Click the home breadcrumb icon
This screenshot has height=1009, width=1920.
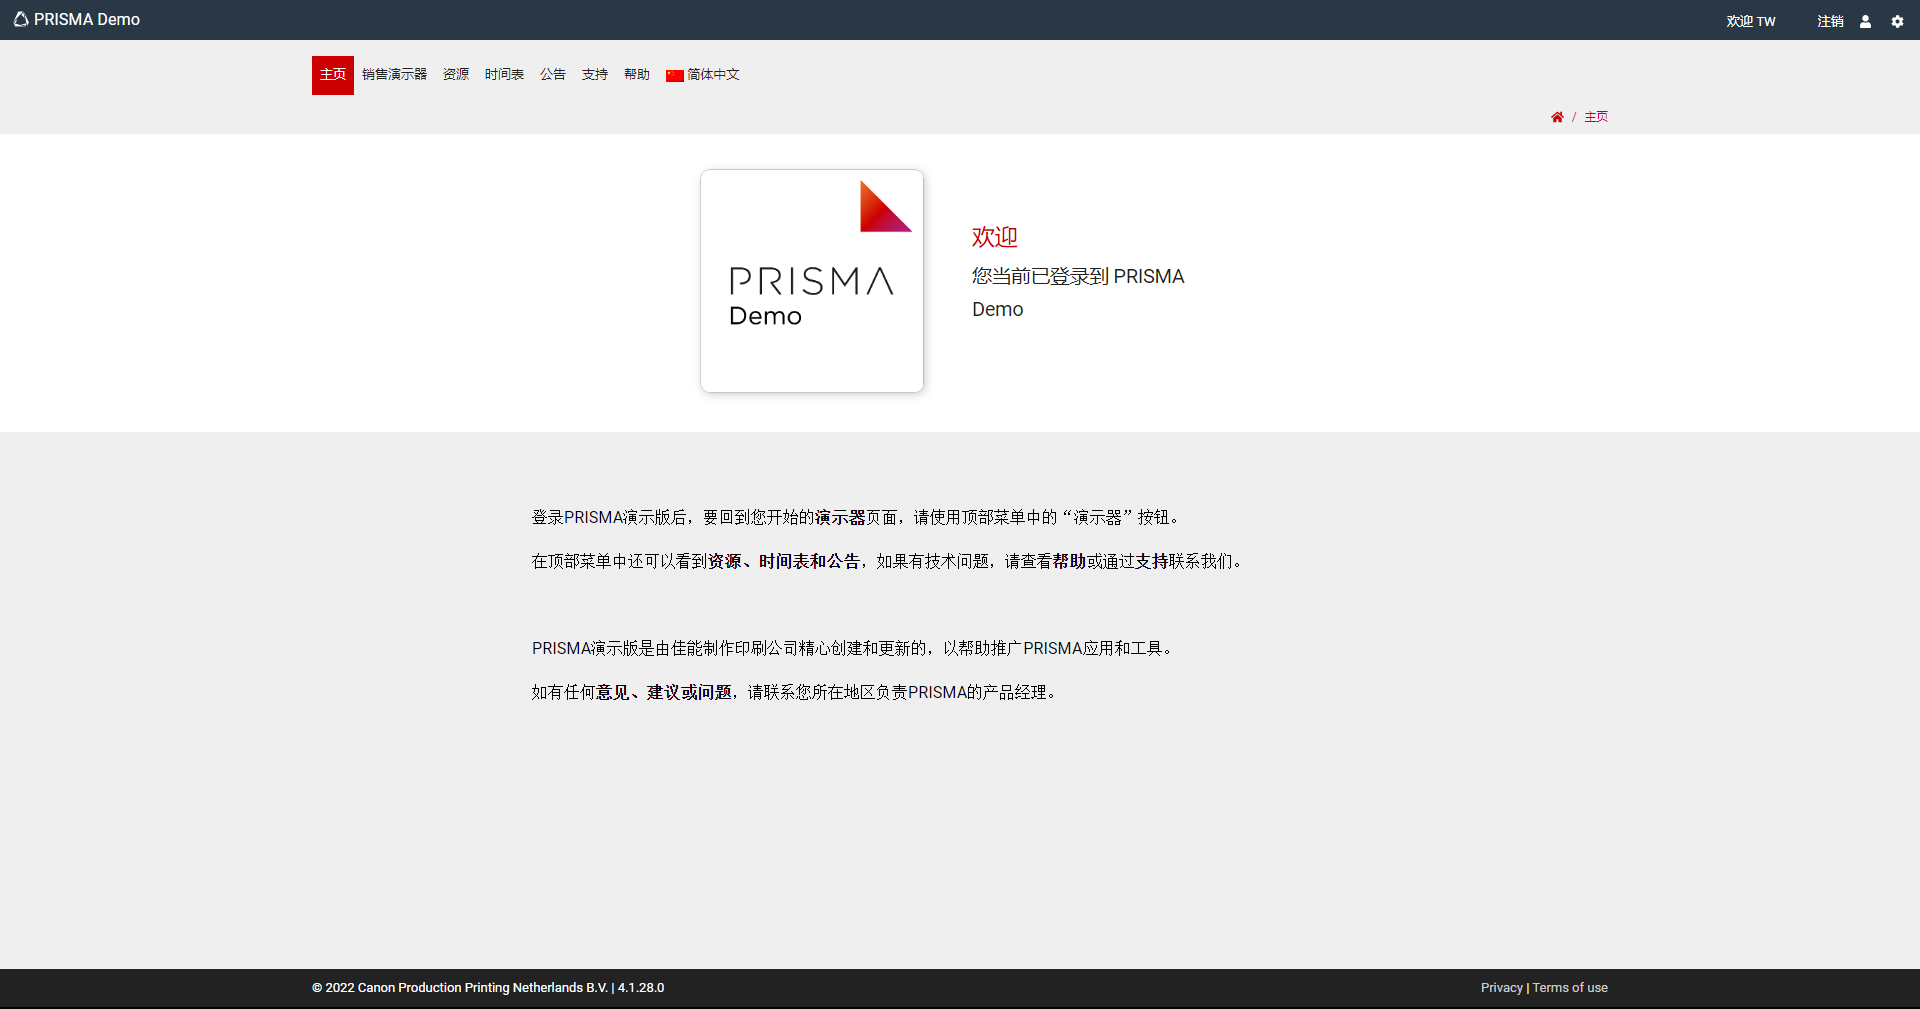[x=1557, y=117]
